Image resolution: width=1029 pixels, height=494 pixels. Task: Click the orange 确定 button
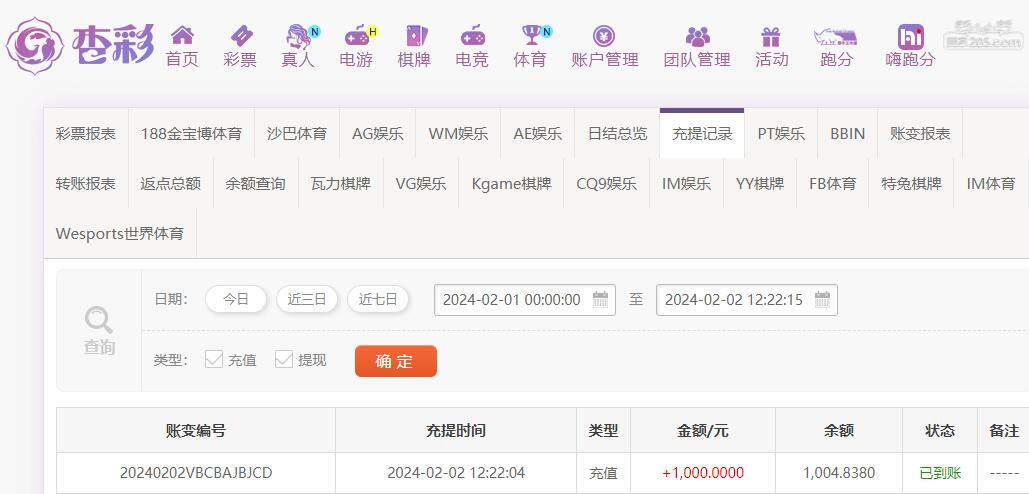click(x=396, y=361)
